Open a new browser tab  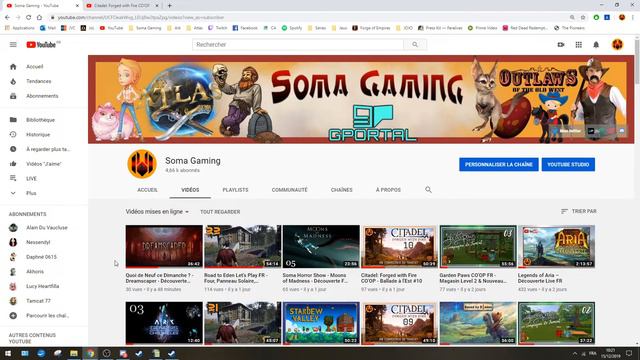coord(169,6)
